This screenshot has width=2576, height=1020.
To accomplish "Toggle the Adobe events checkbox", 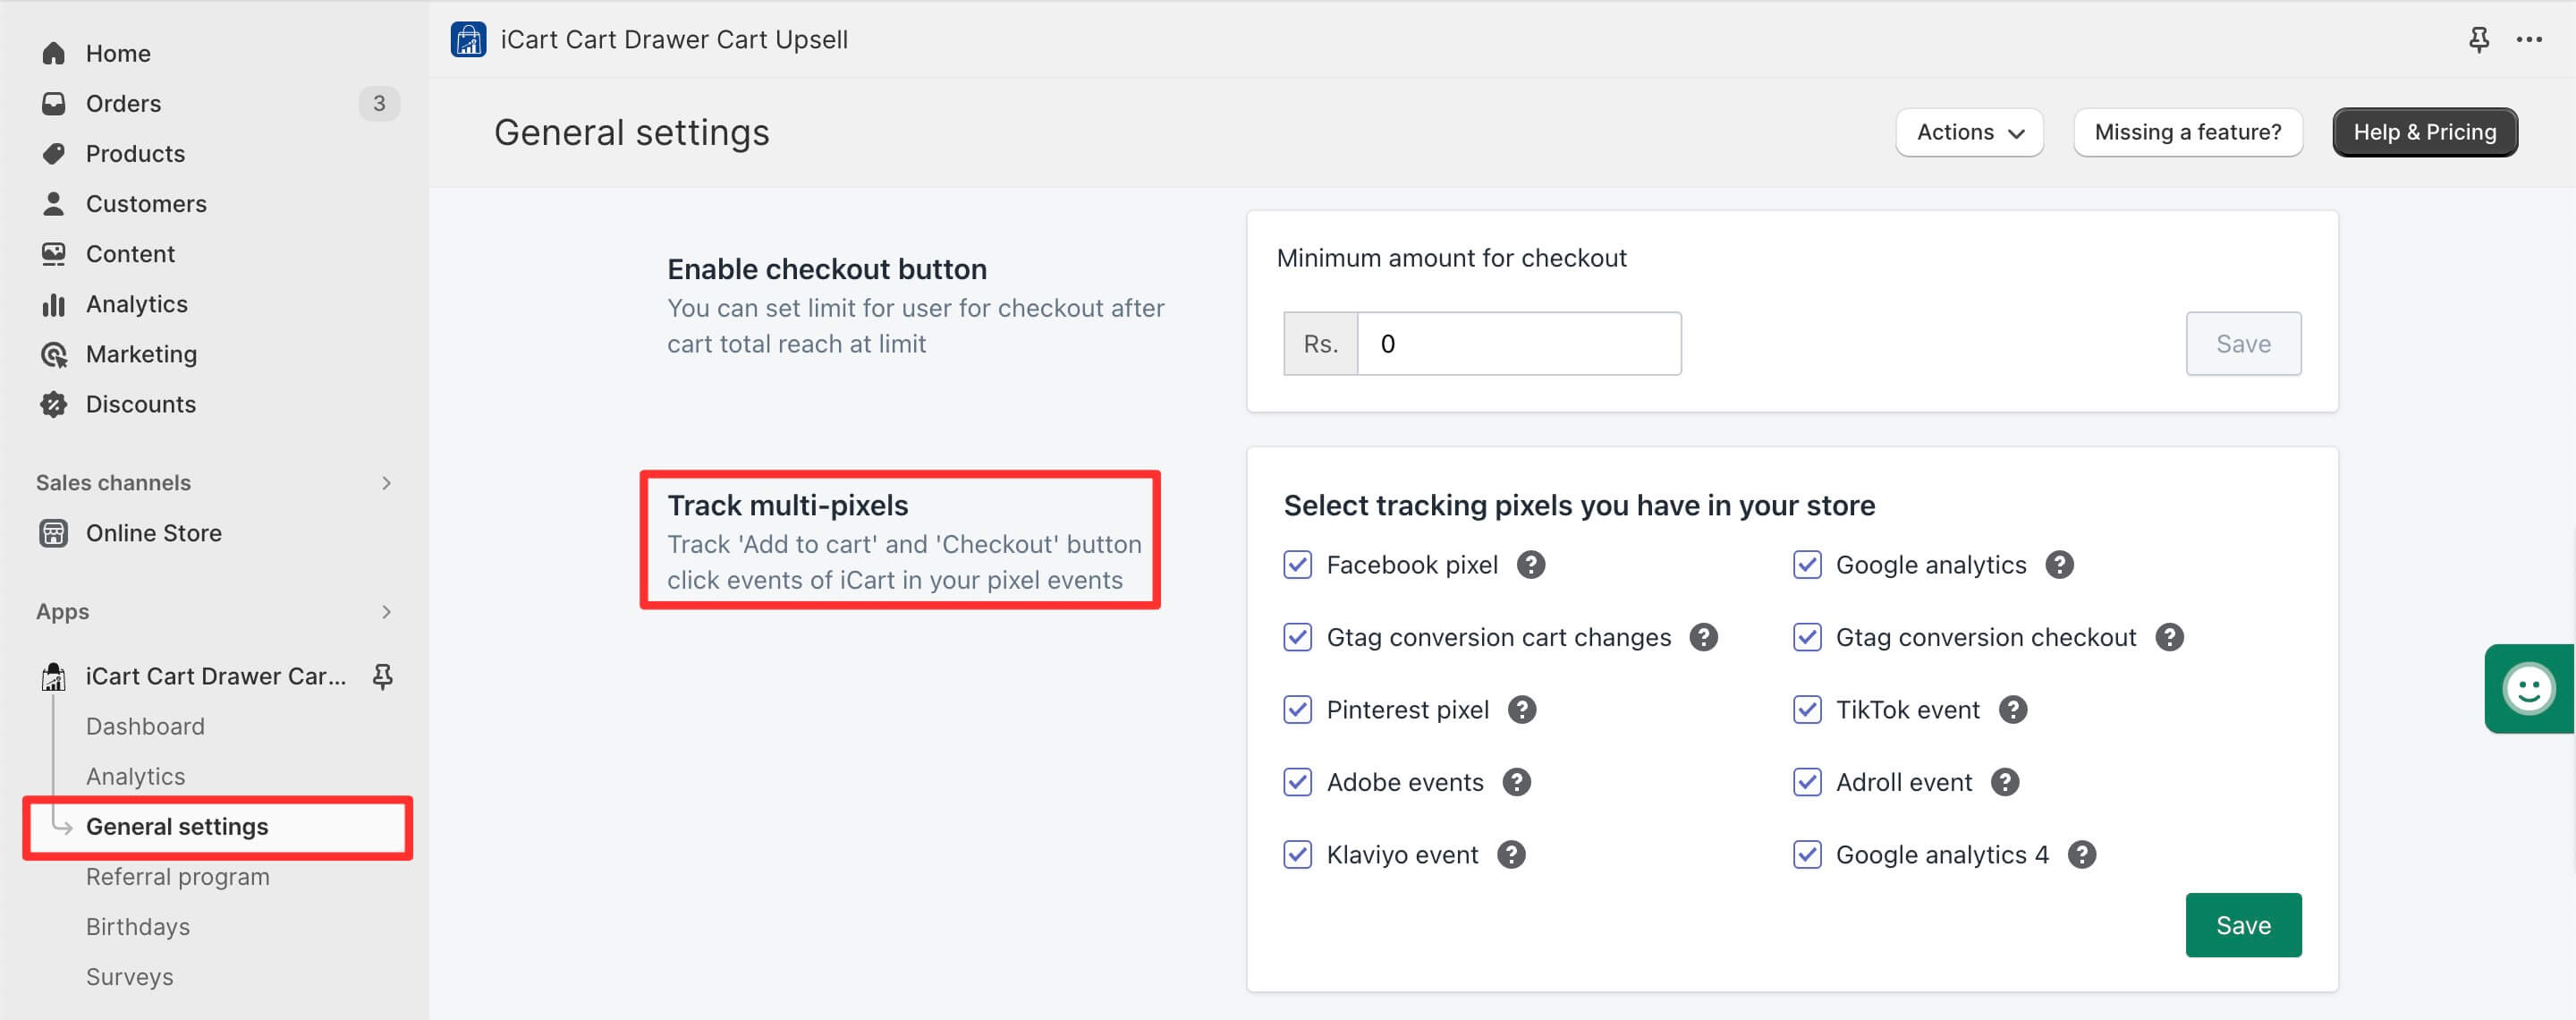I will (x=1298, y=782).
